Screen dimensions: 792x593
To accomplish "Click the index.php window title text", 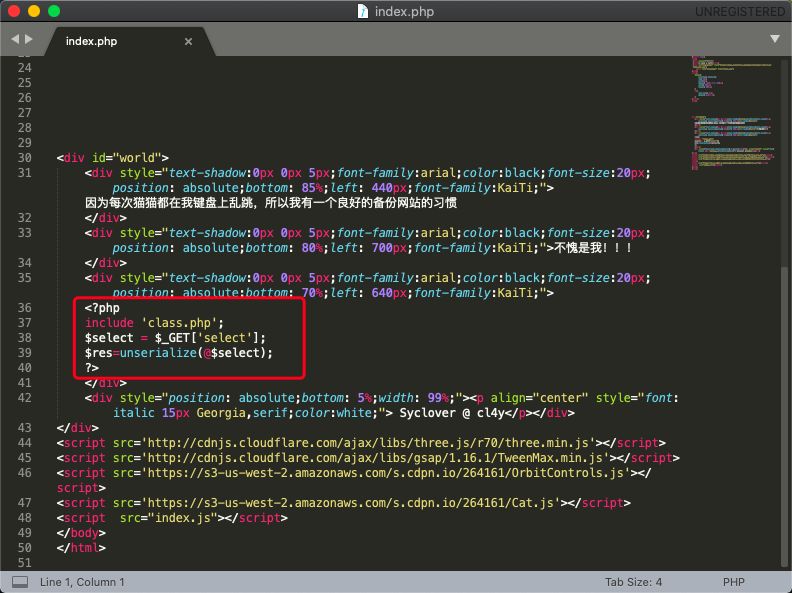I will click(404, 11).
